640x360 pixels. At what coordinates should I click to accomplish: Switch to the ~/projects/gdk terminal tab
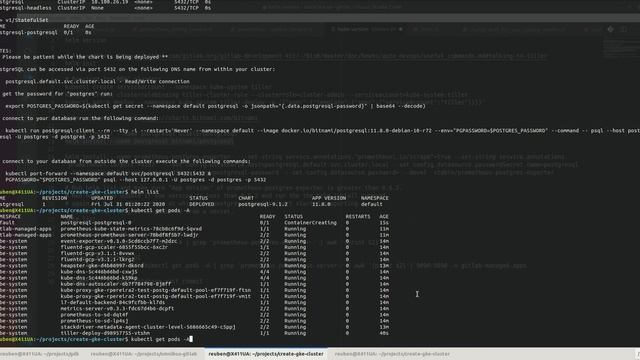[x=40, y=354]
